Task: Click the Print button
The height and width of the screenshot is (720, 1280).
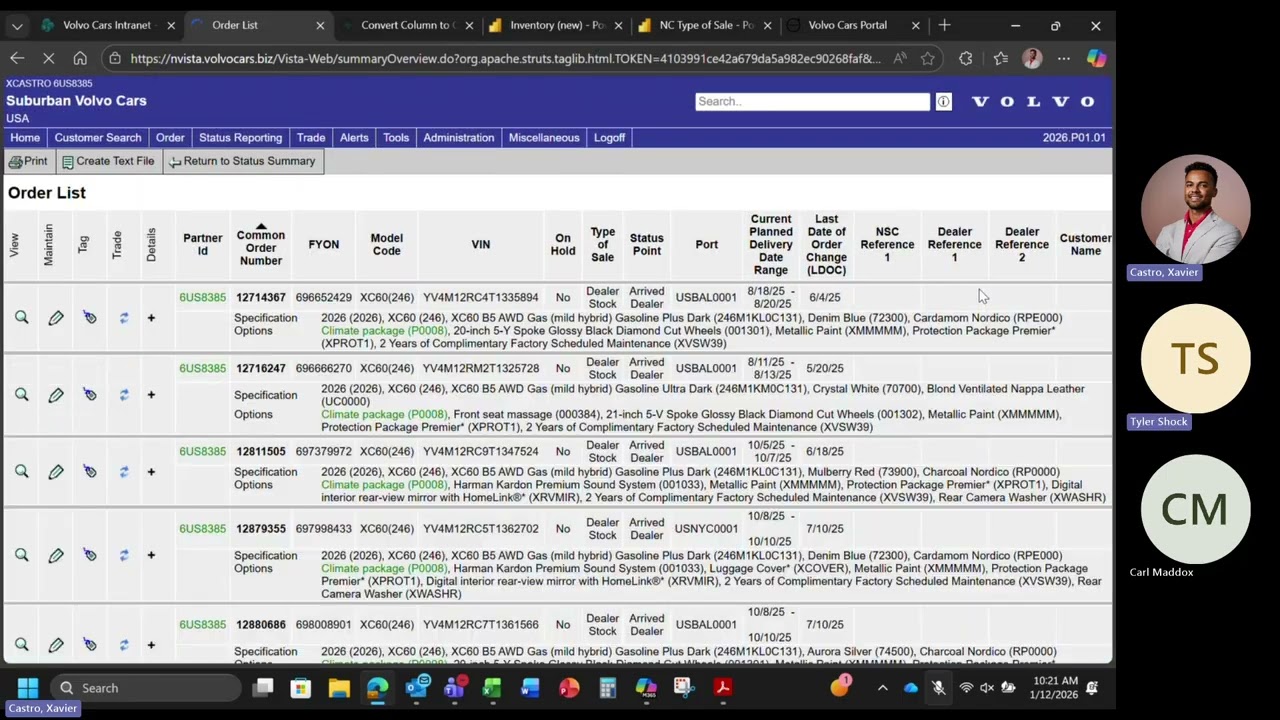Action: click(x=28, y=161)
